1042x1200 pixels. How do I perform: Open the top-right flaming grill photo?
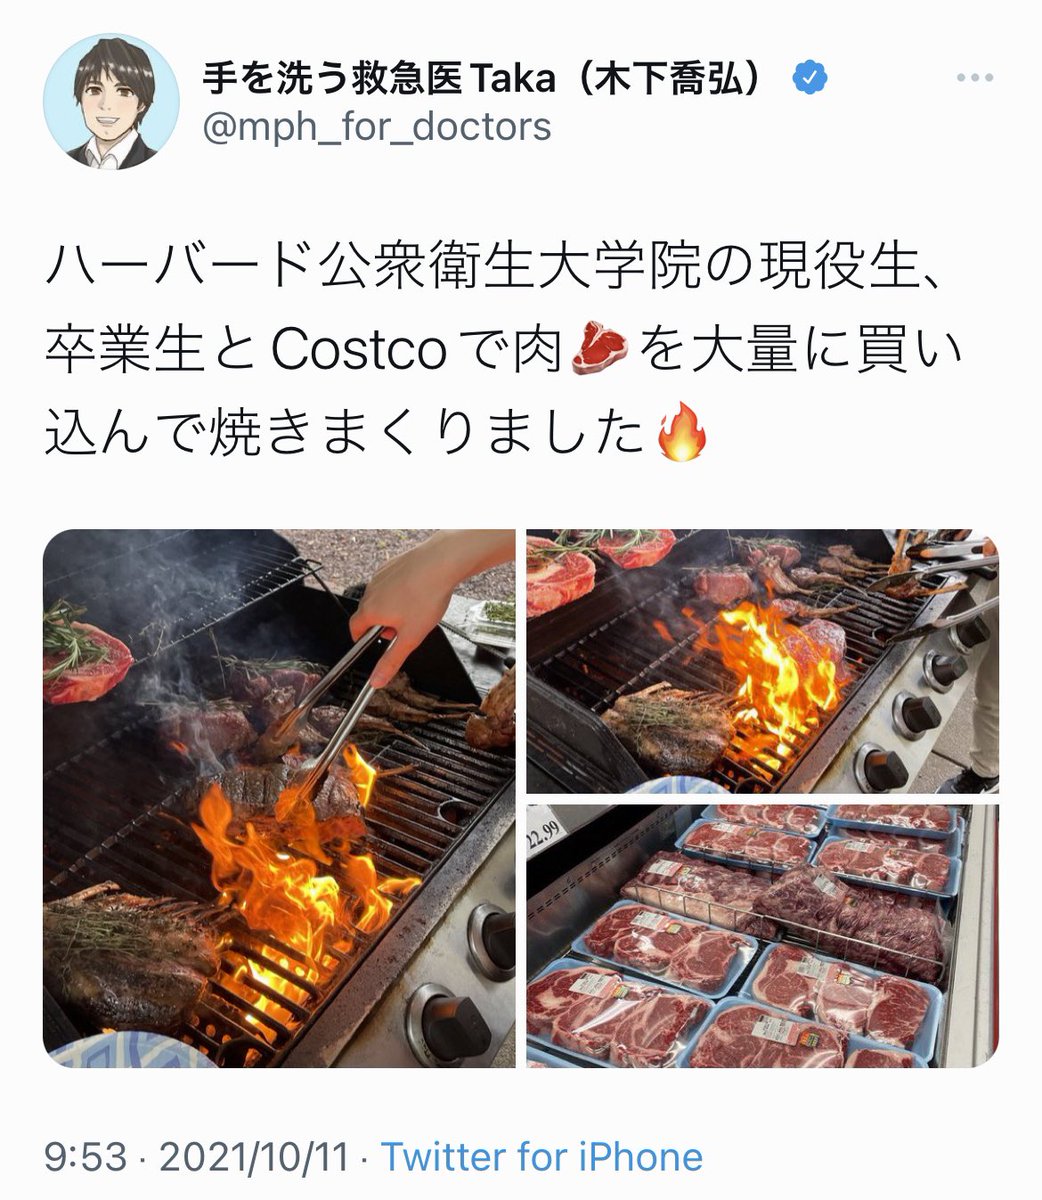pos(762,661)
